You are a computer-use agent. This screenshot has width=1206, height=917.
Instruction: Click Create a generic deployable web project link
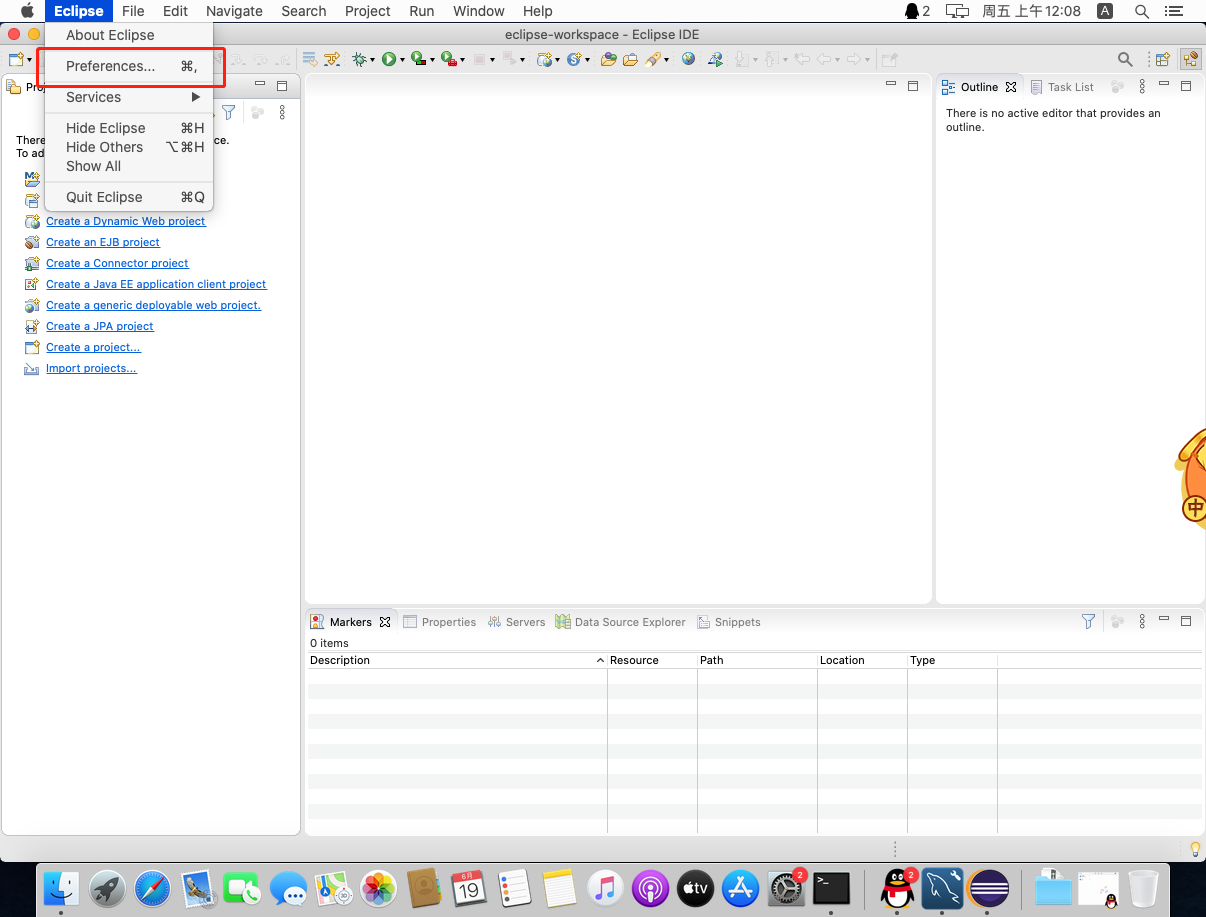tap(153, 305)
